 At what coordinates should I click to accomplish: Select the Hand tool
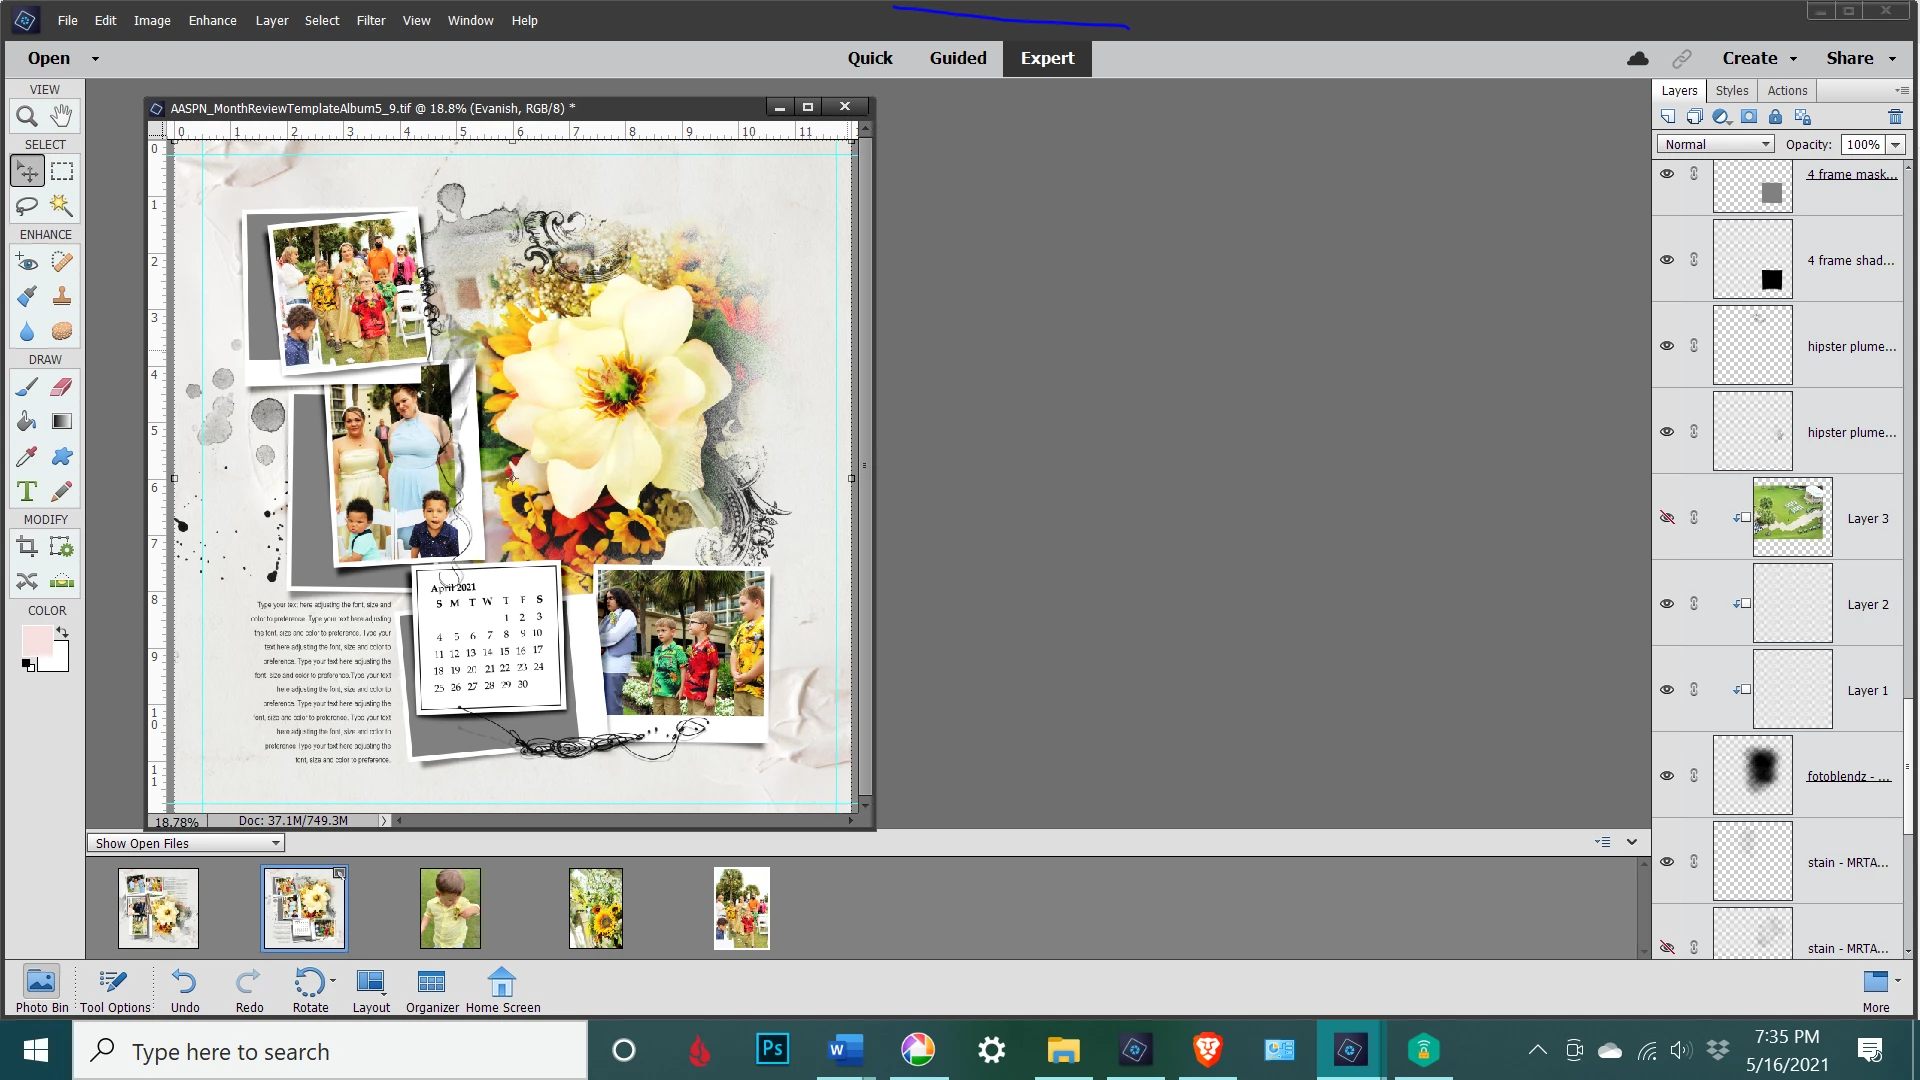tap(62, 116)
